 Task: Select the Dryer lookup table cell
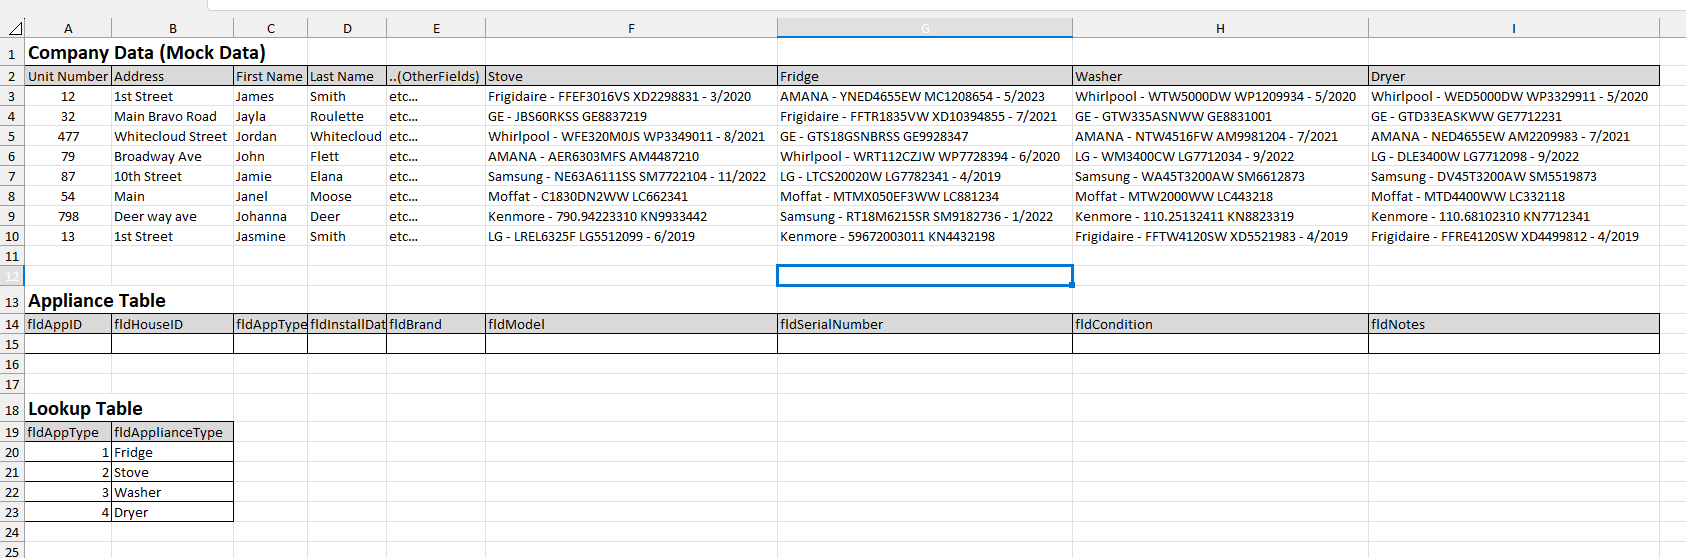pos(172,512)
